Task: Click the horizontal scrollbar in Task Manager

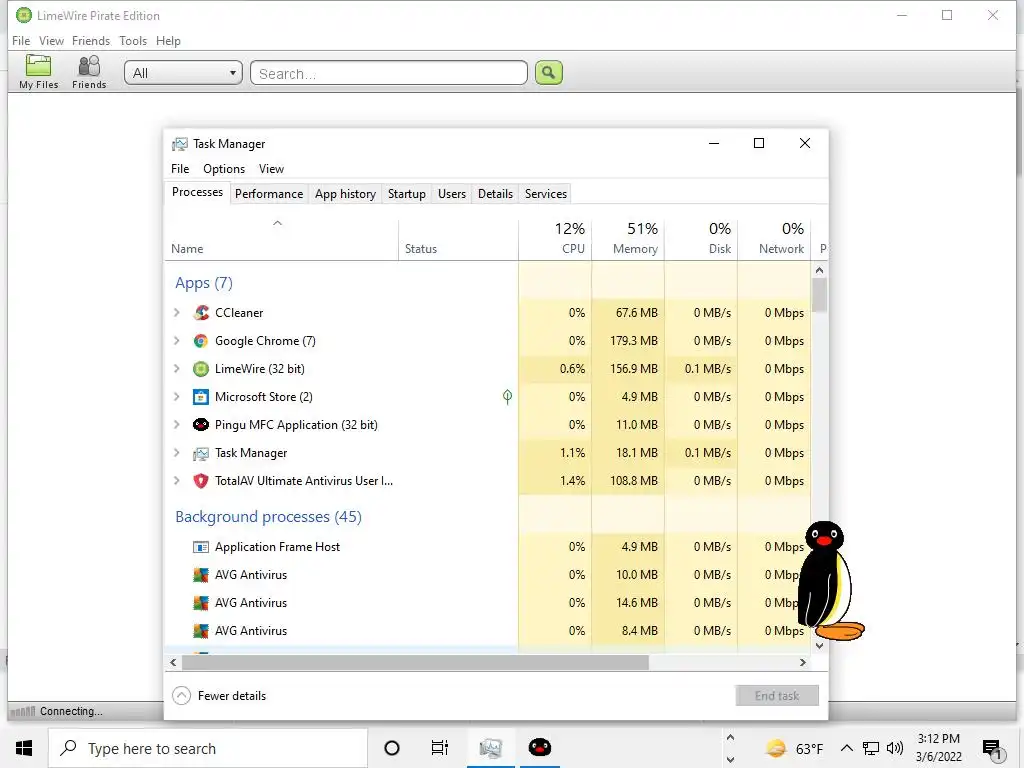Action: click(415, 663)
